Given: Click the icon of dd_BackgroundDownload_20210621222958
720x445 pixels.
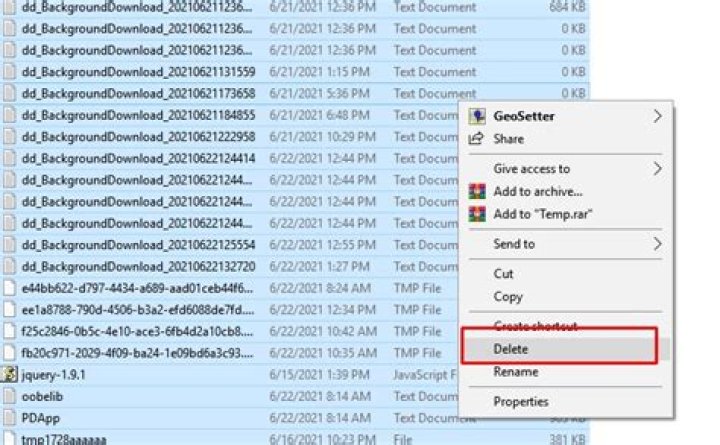Looking at the screenshot, I should [x=9, y=136].
